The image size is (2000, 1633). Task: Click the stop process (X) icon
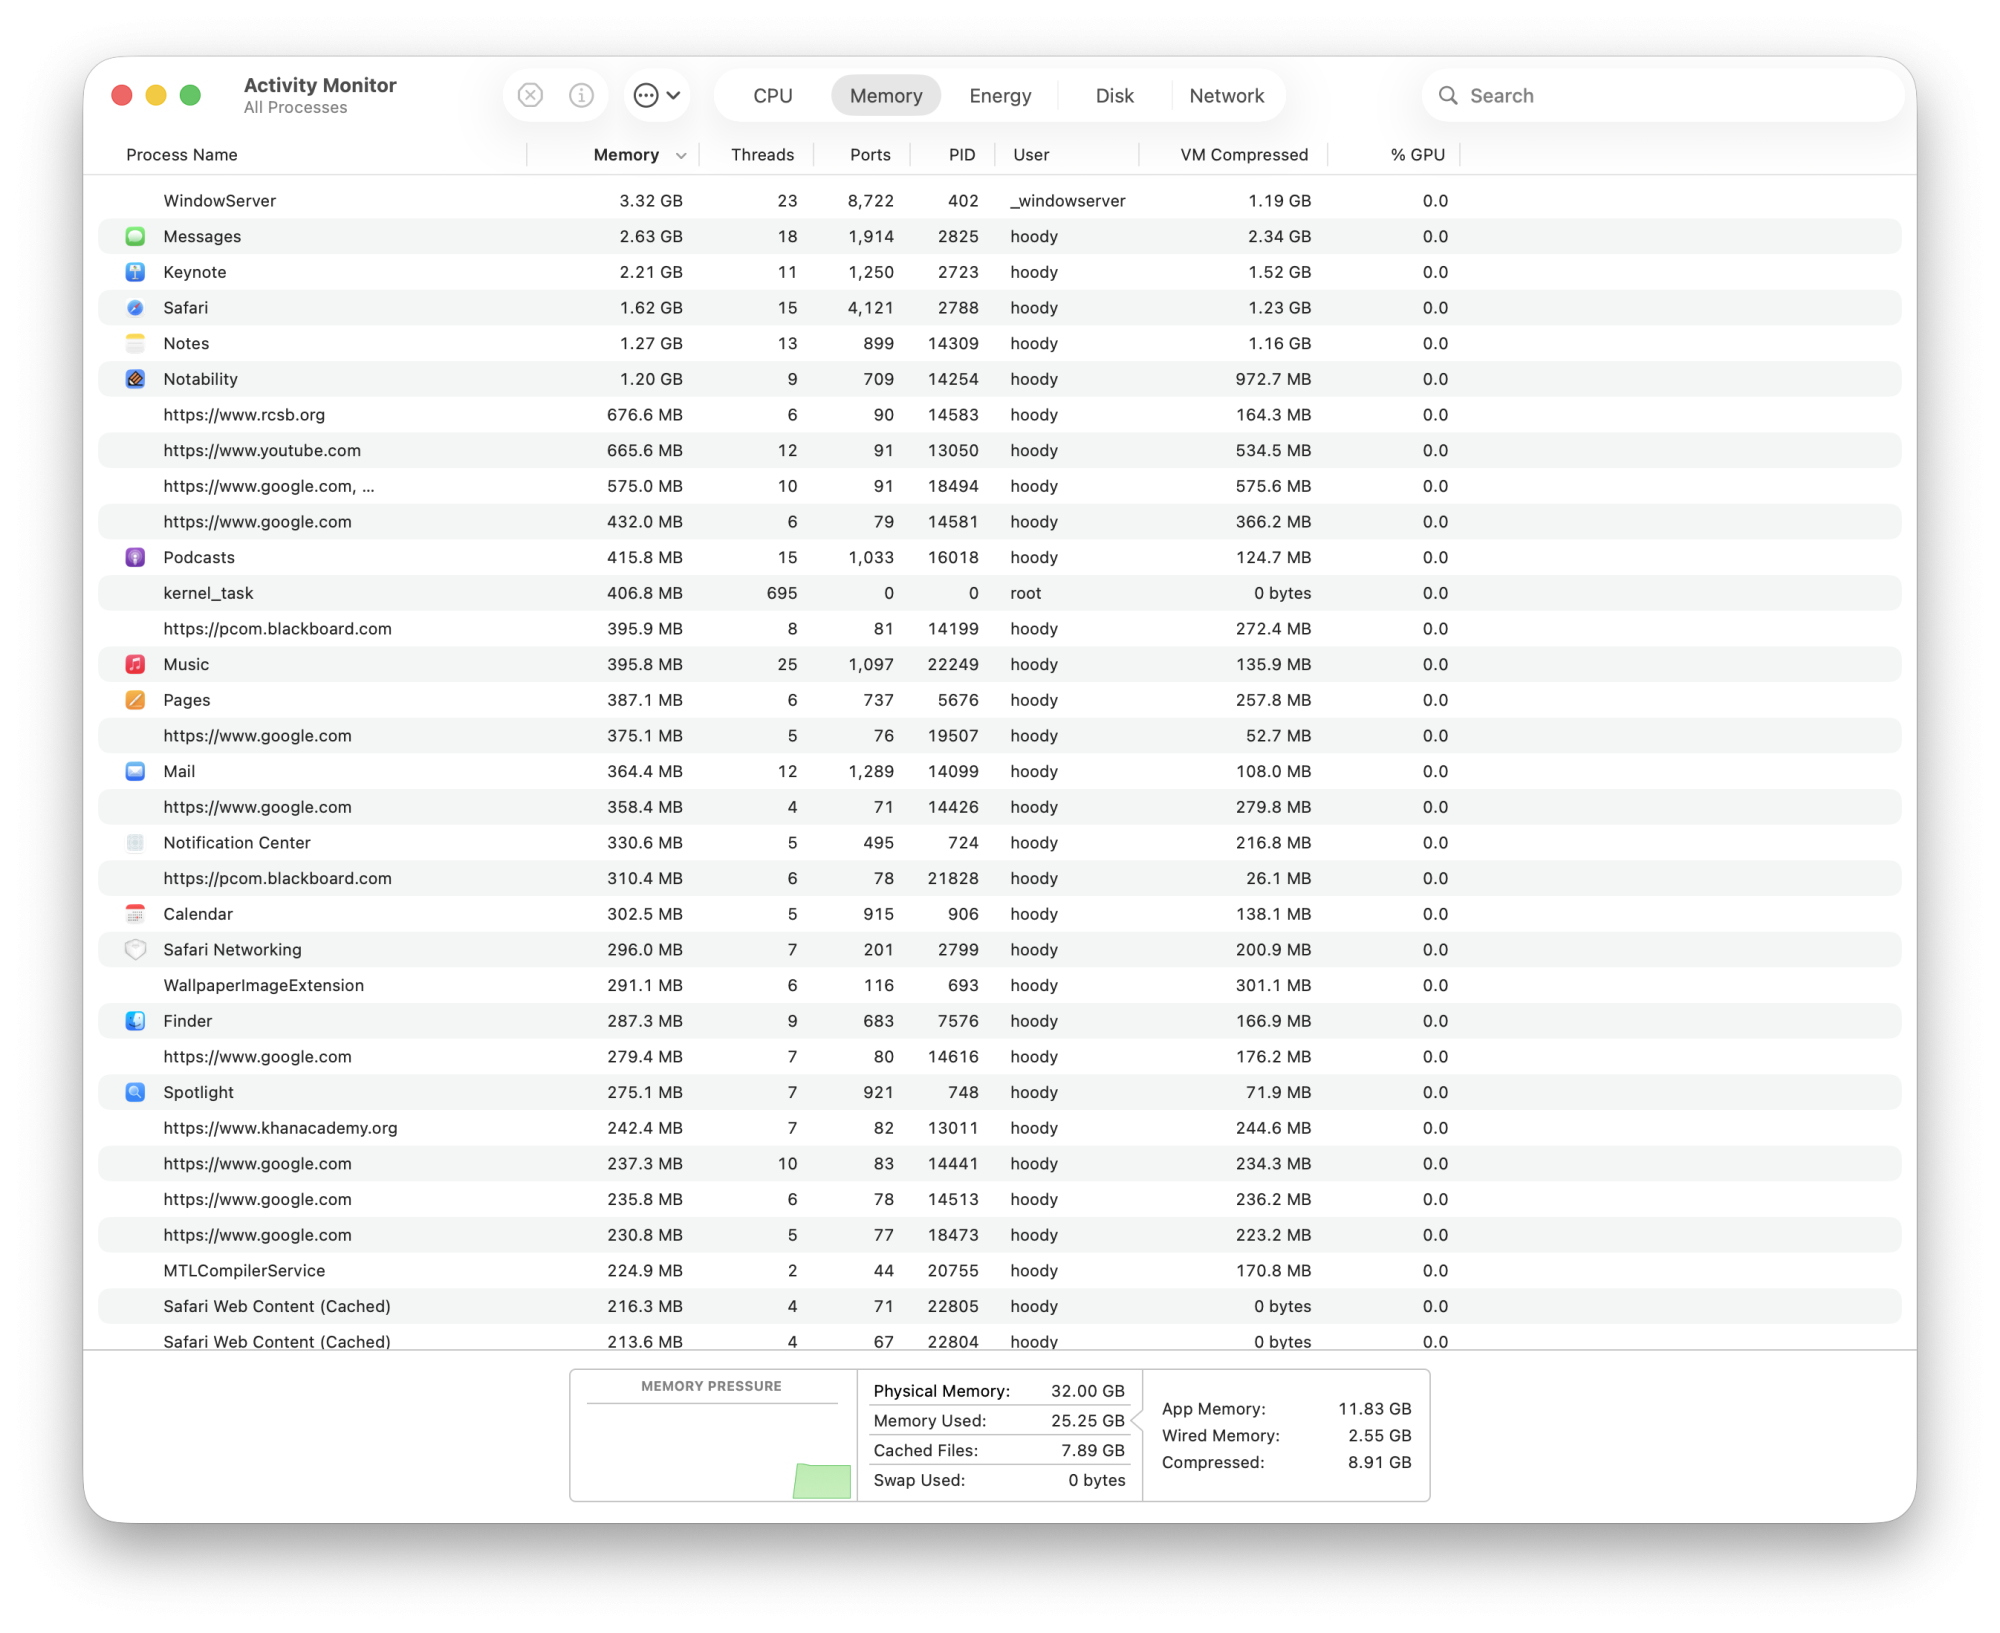pos(530,95)
